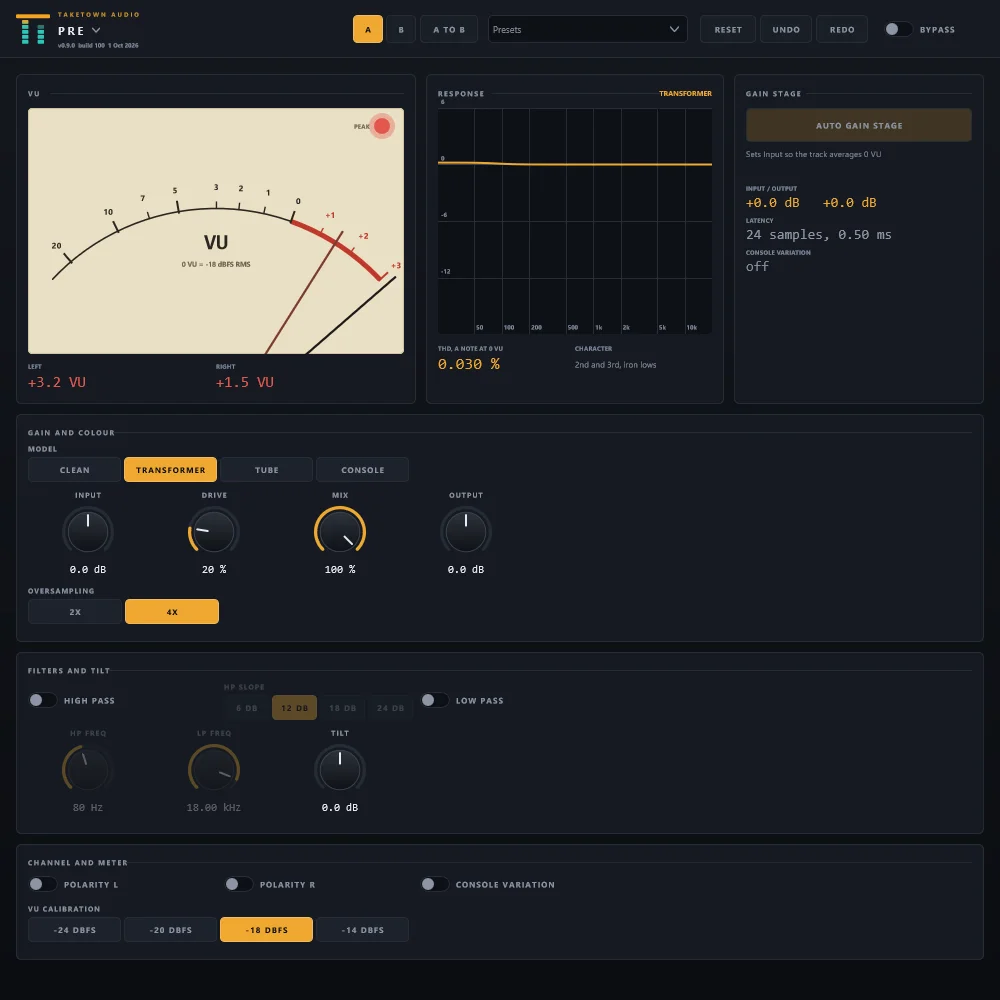Click the orange TRANSFORMER label above the response graph

(685, 93)
